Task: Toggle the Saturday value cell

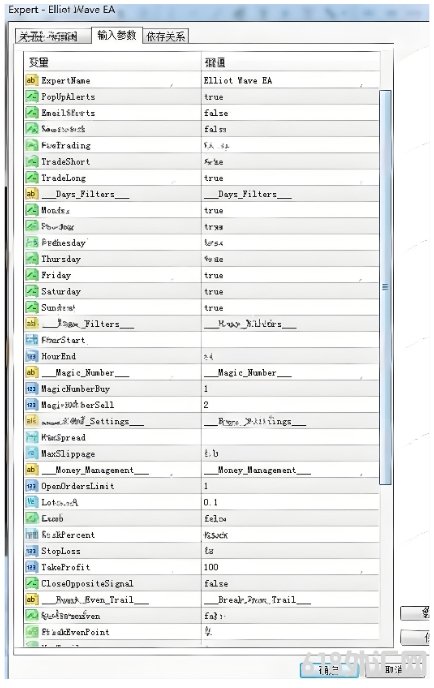Action: pos(290,291)
